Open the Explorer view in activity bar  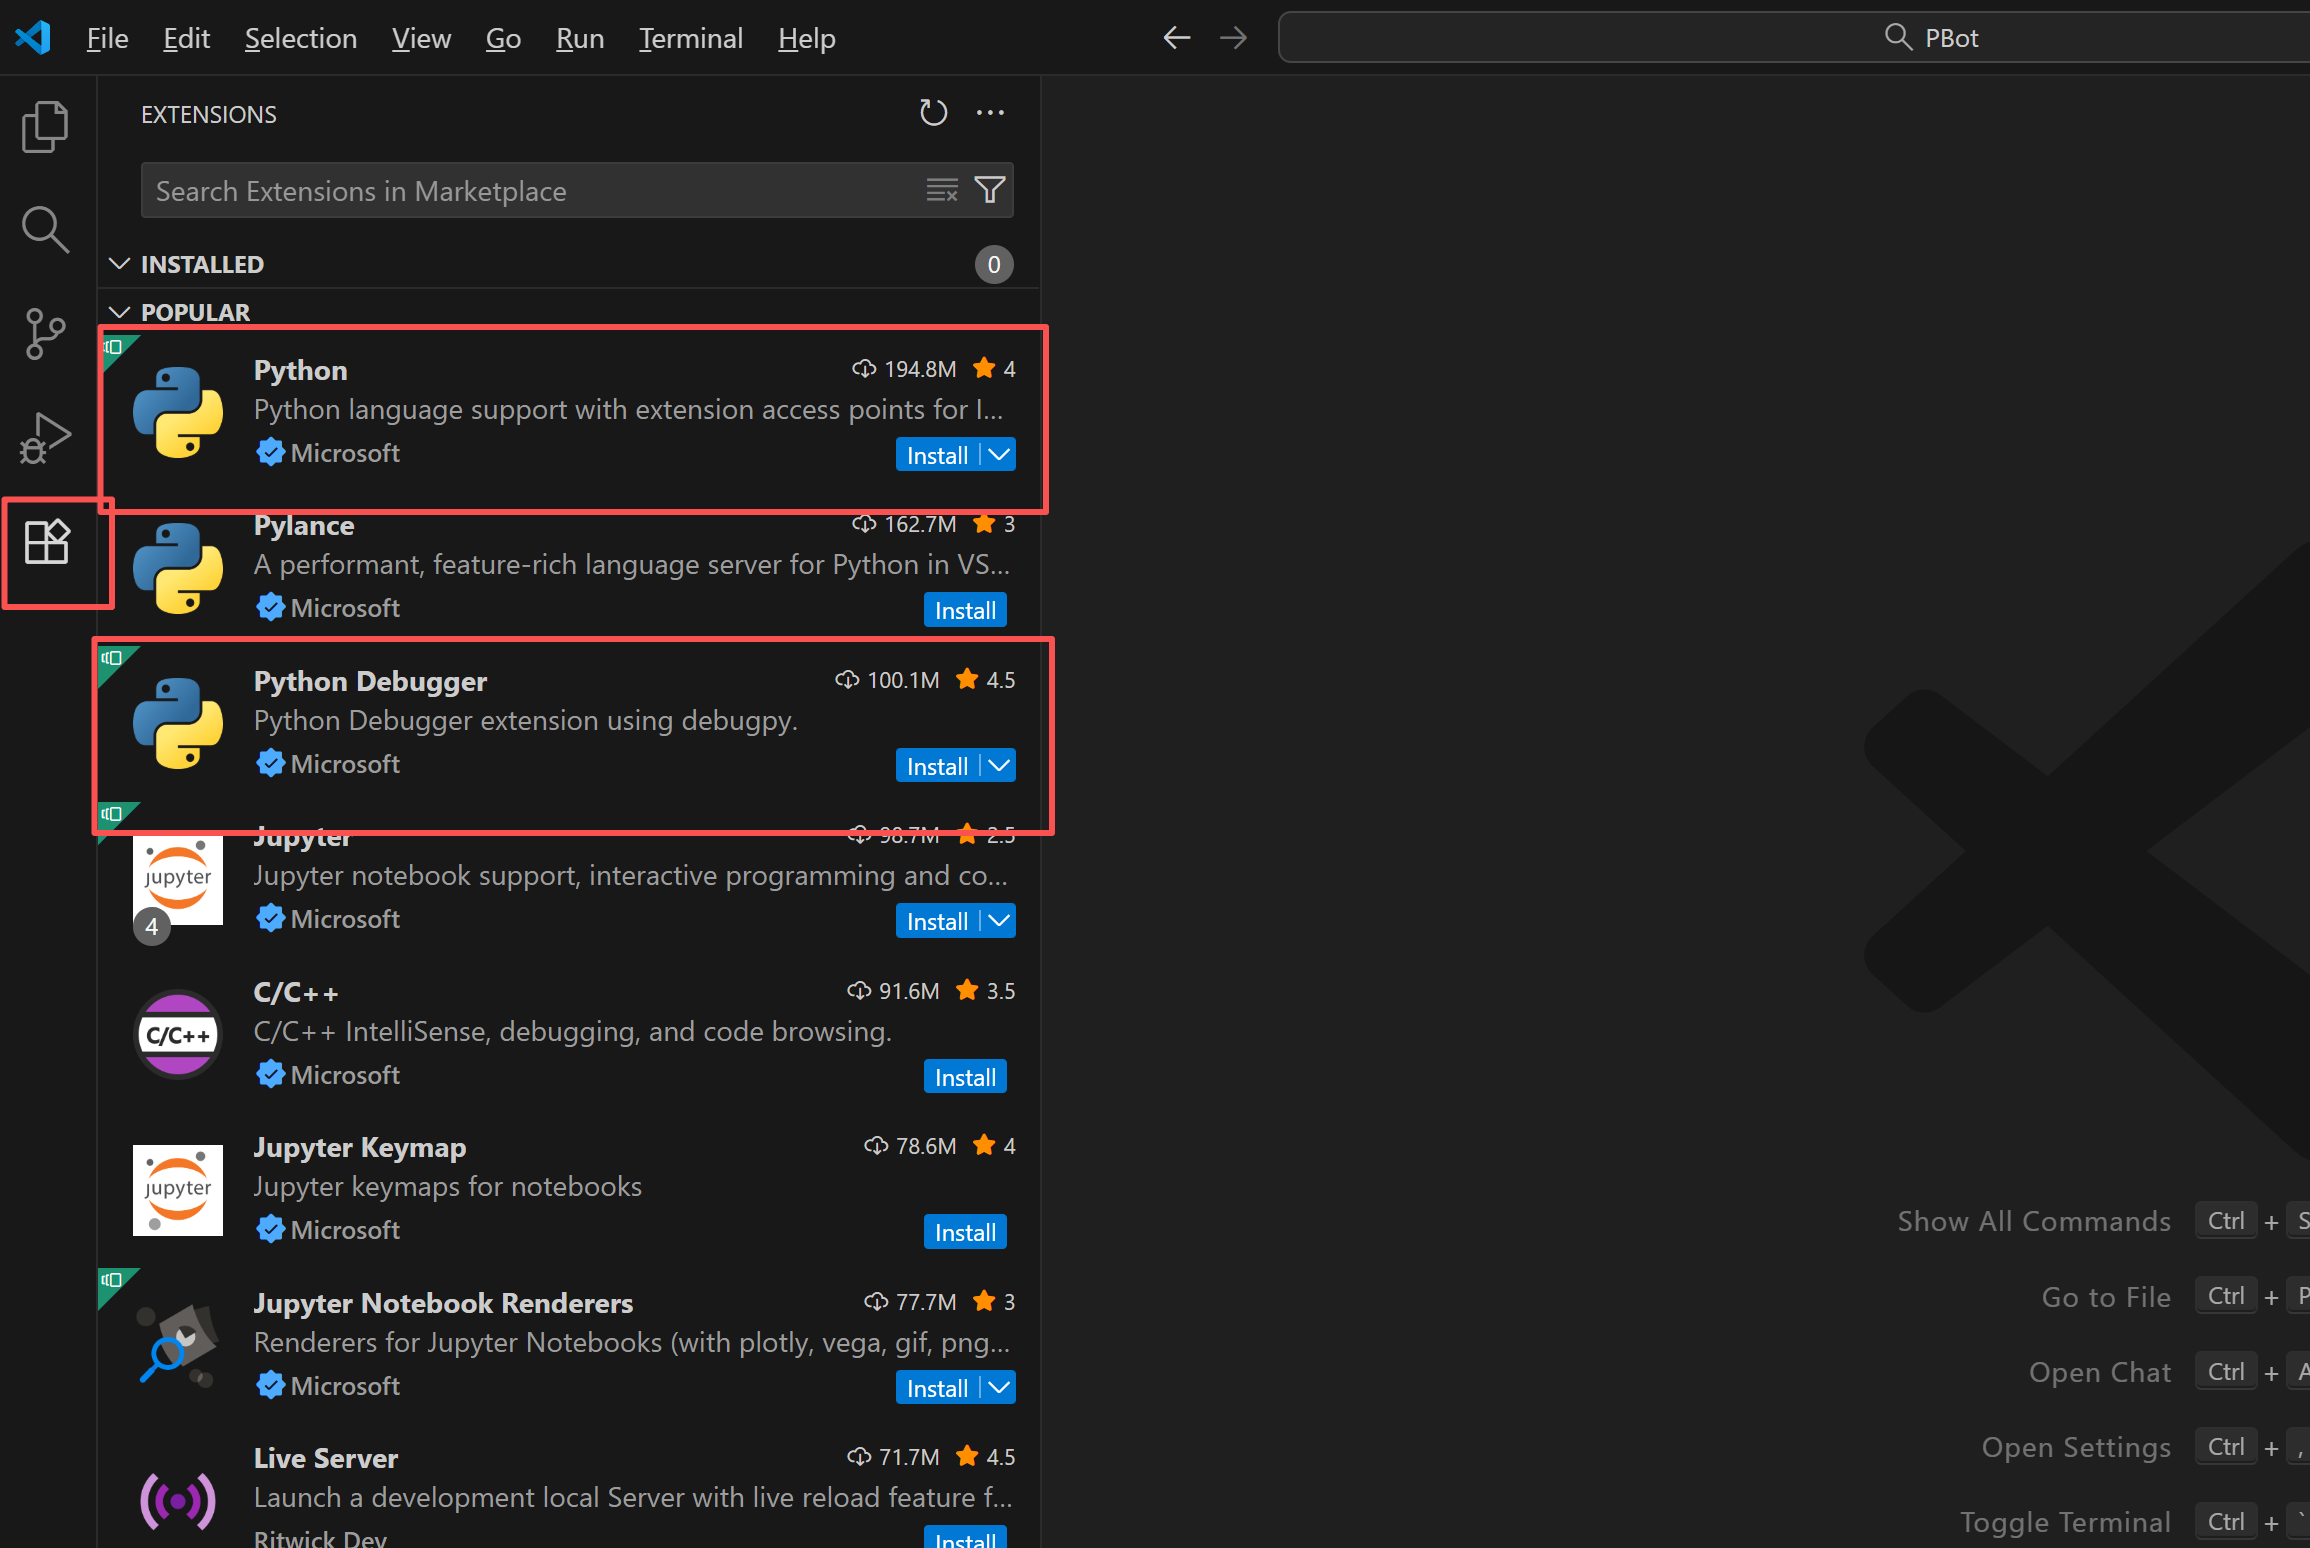click(45, 127)
